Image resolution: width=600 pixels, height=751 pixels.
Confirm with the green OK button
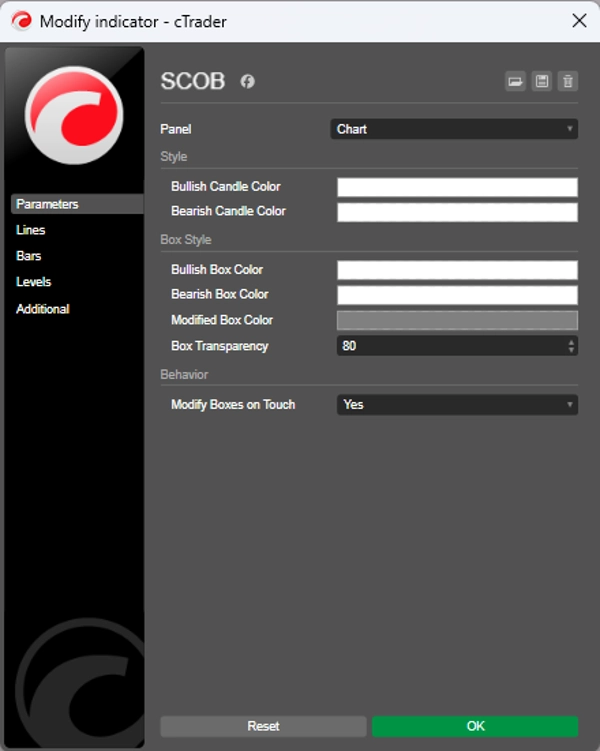pos(475,726)
